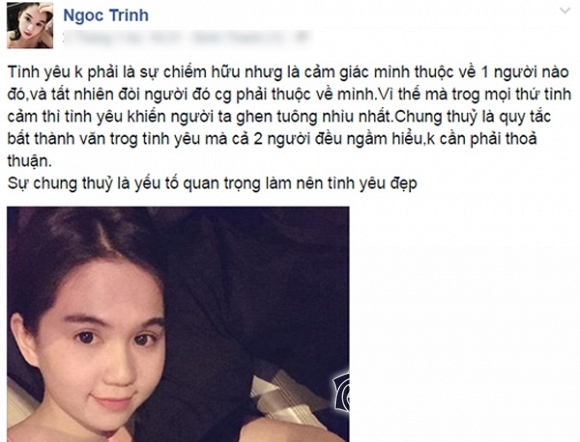Click the blurred audience privacy icon
Screen dimensions: 580x442
(302, 37)
